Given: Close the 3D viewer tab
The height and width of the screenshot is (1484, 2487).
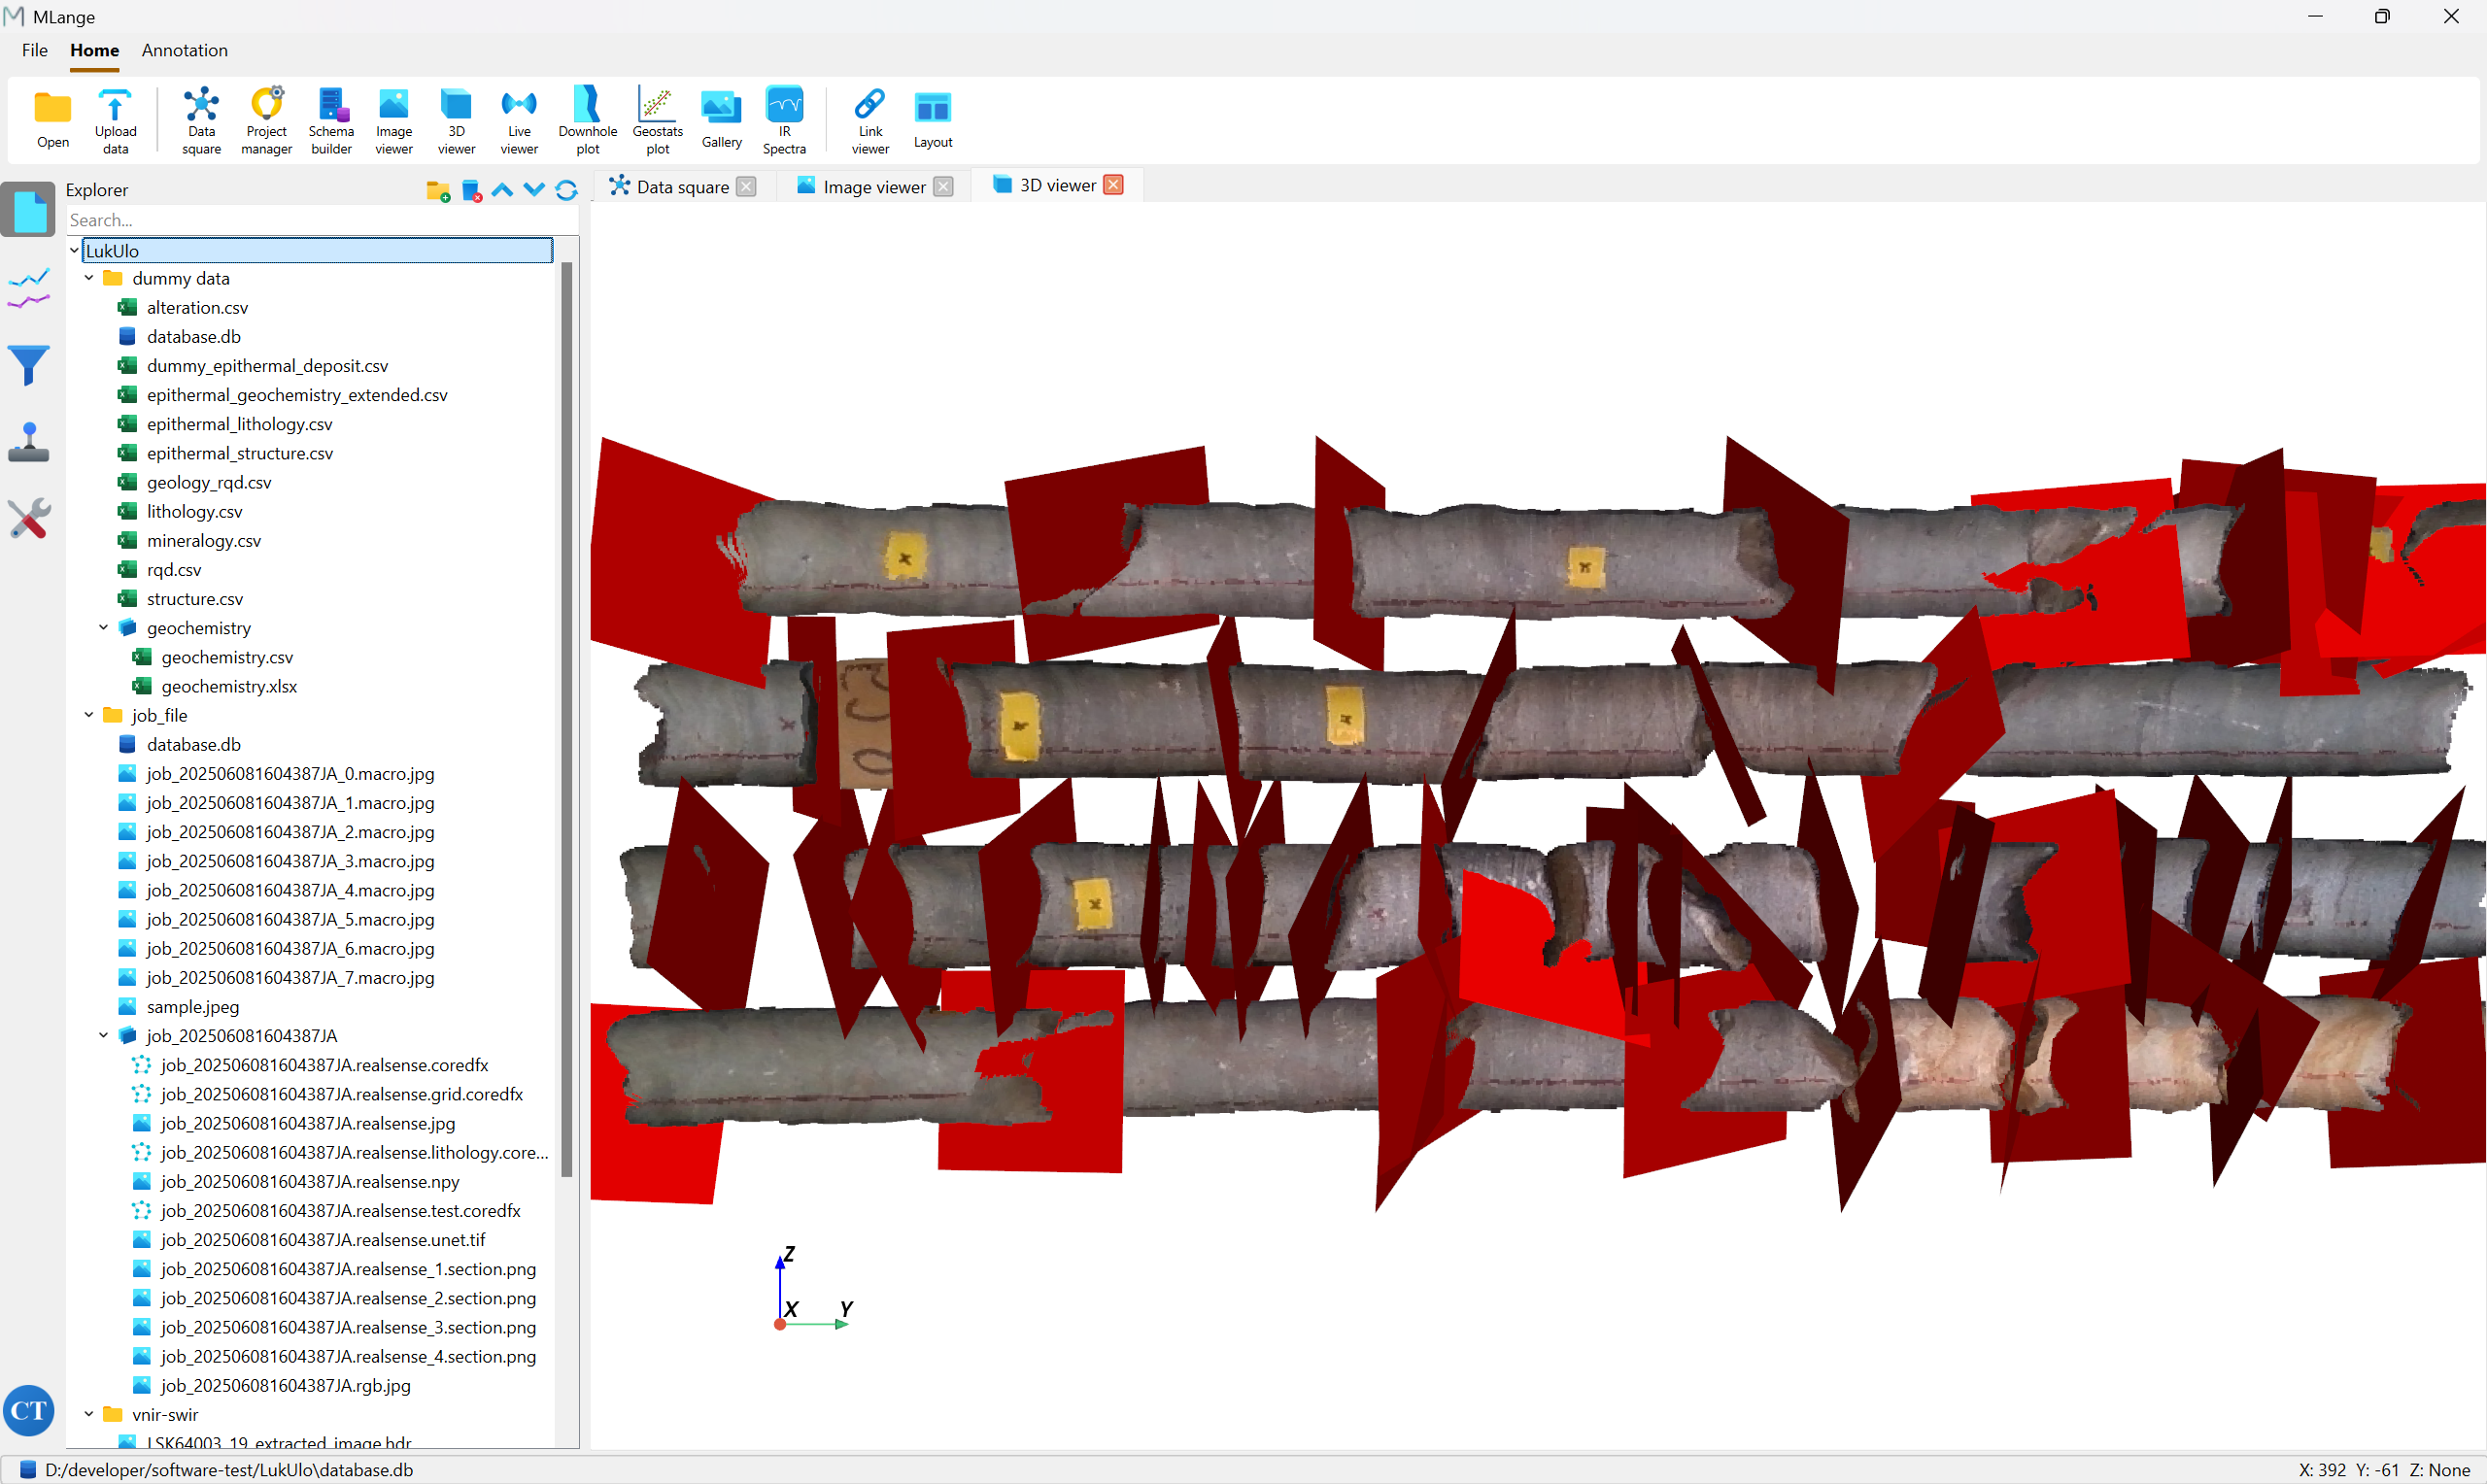Looking at the screenshot, I should coord(1113,185).
